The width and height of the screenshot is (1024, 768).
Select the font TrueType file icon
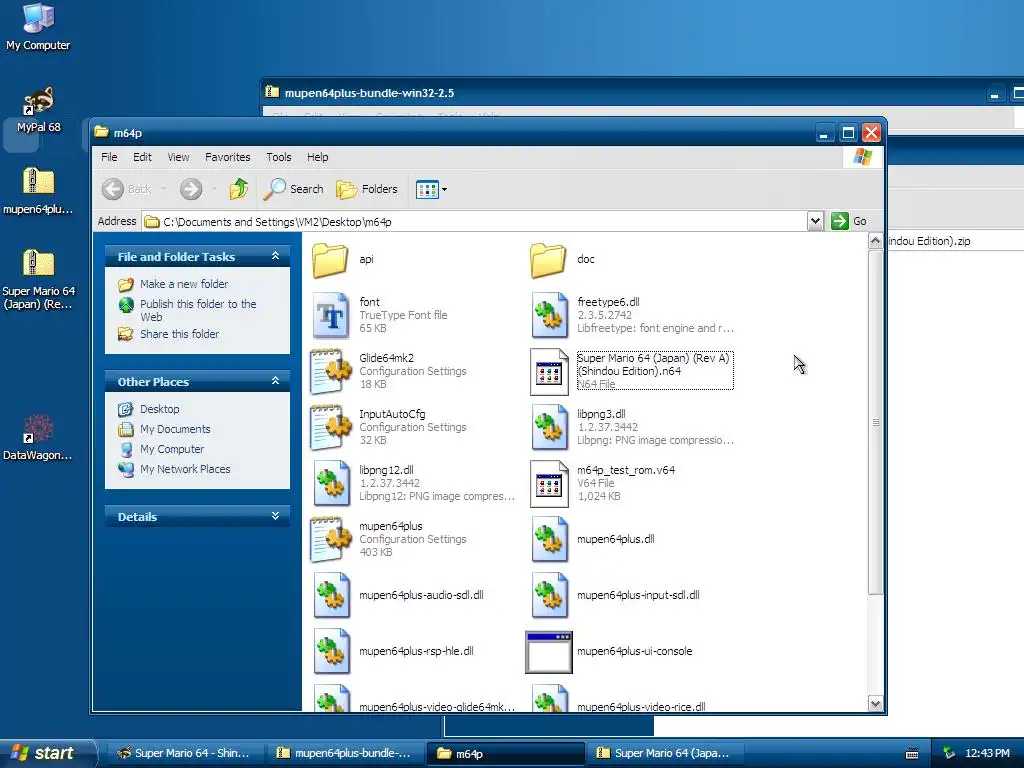pos(330,315)
